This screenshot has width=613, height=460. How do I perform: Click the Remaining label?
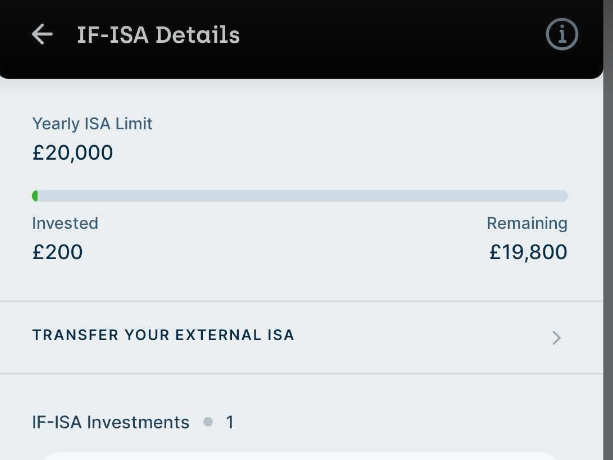[527, 223]
